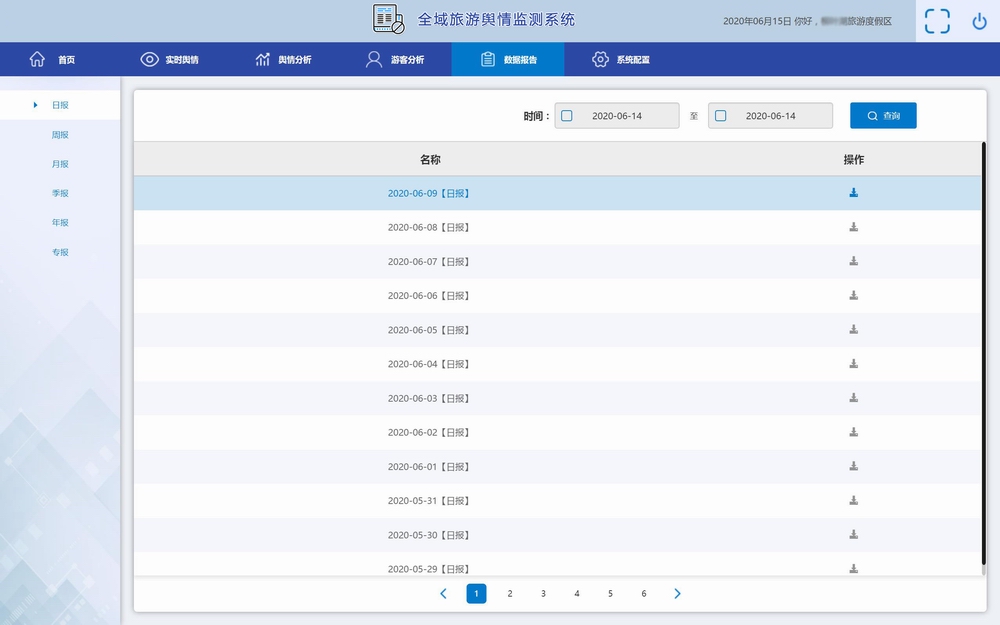Download the 2020-06-08 daily report

[853, 227]
